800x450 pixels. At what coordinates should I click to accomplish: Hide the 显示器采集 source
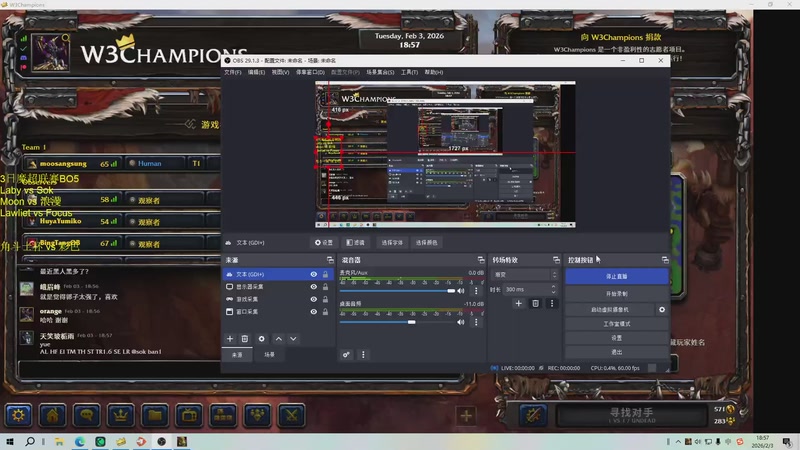pos(314,287)
